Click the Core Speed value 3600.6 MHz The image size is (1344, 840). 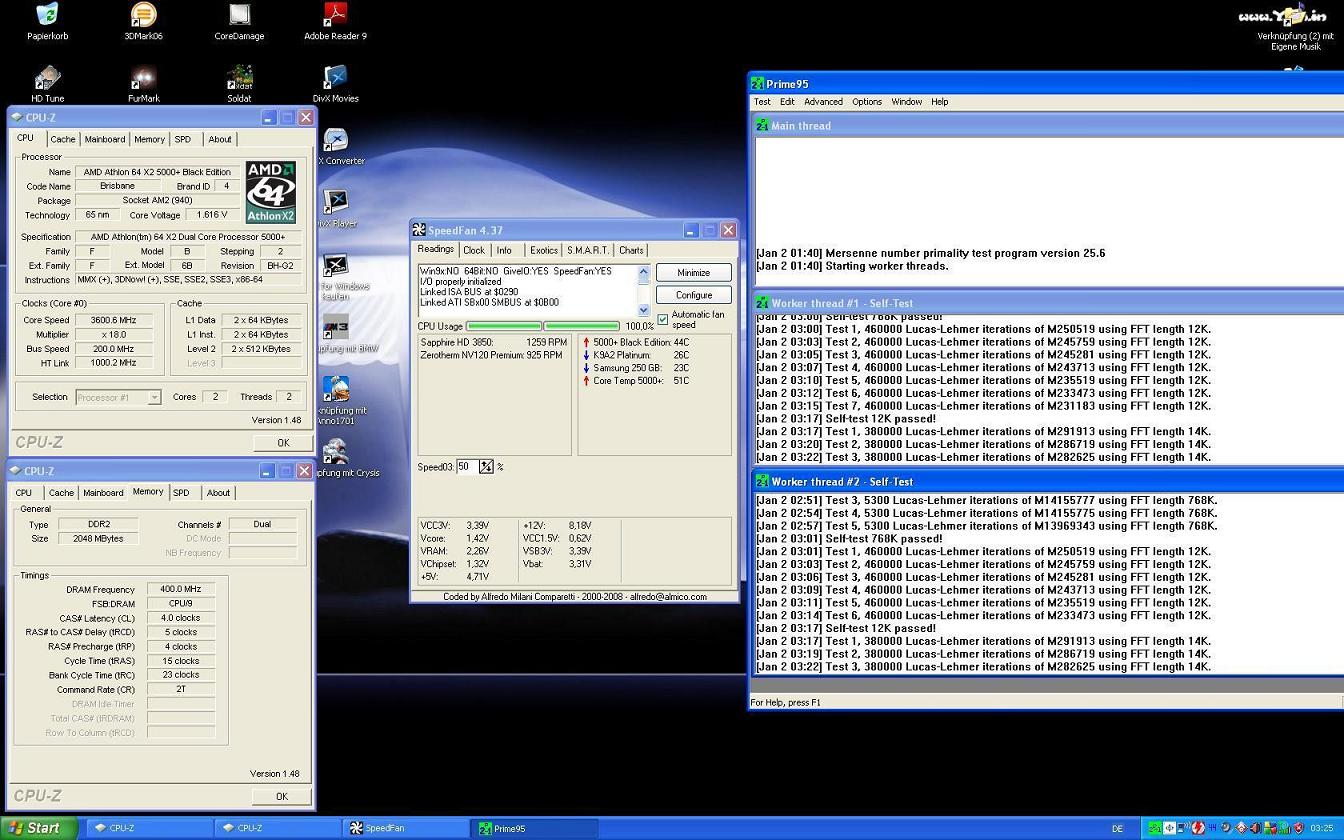pos(113,320)
